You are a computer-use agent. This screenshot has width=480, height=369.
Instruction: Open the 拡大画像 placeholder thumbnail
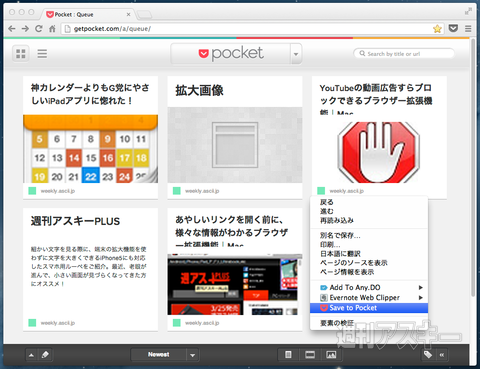[235, 145]
